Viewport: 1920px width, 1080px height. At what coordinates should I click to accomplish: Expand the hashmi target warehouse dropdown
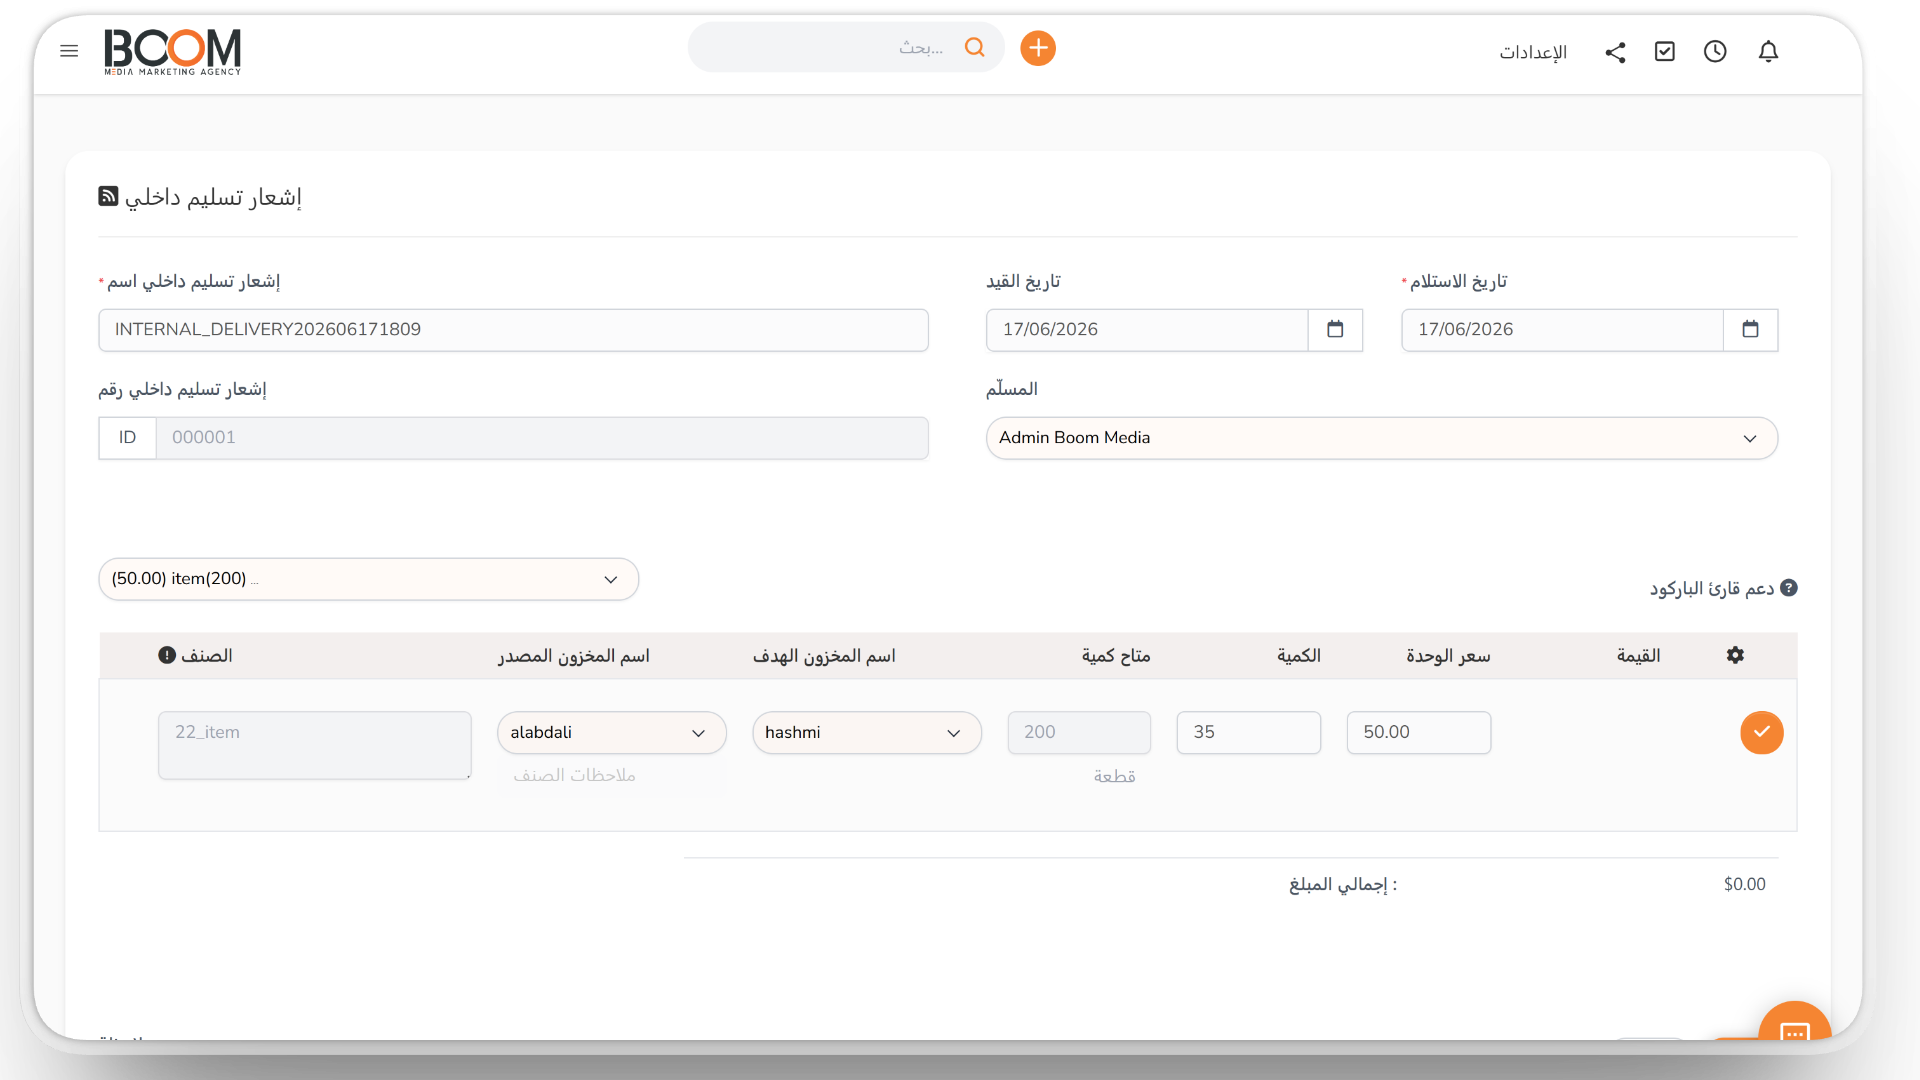(x=867, y=733)
